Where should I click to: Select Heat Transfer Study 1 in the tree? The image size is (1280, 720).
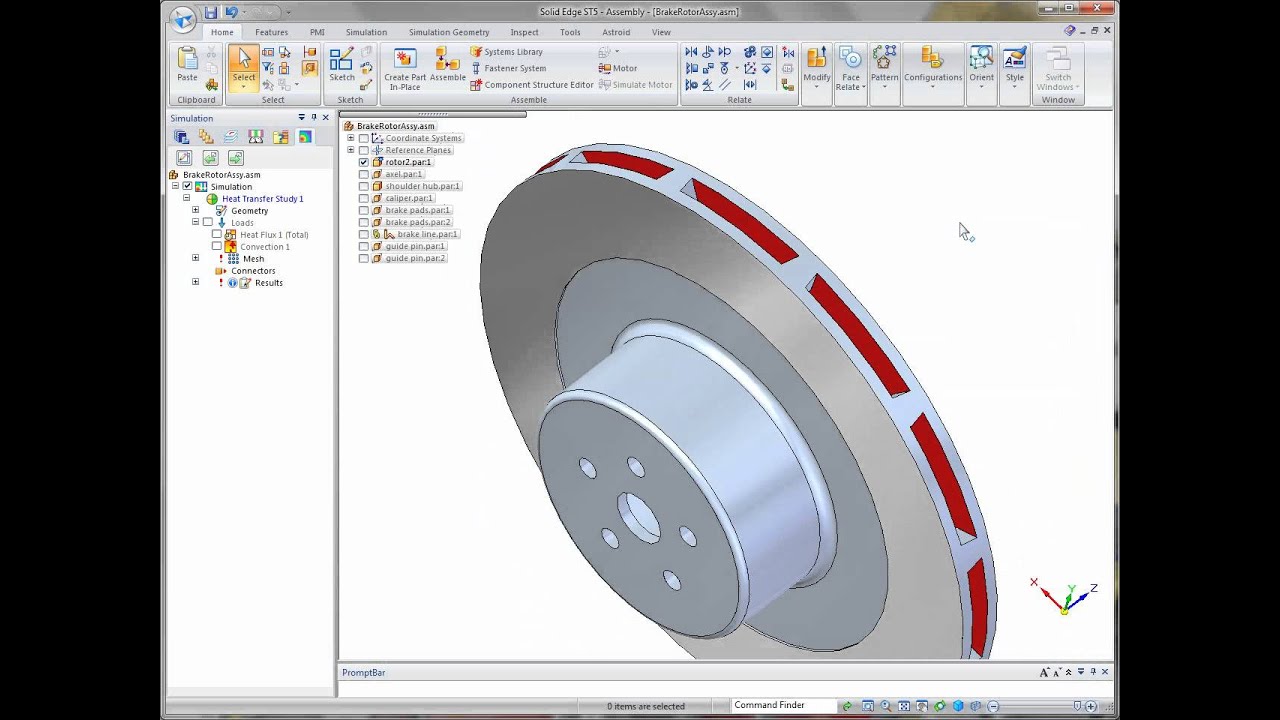[263, 199]
